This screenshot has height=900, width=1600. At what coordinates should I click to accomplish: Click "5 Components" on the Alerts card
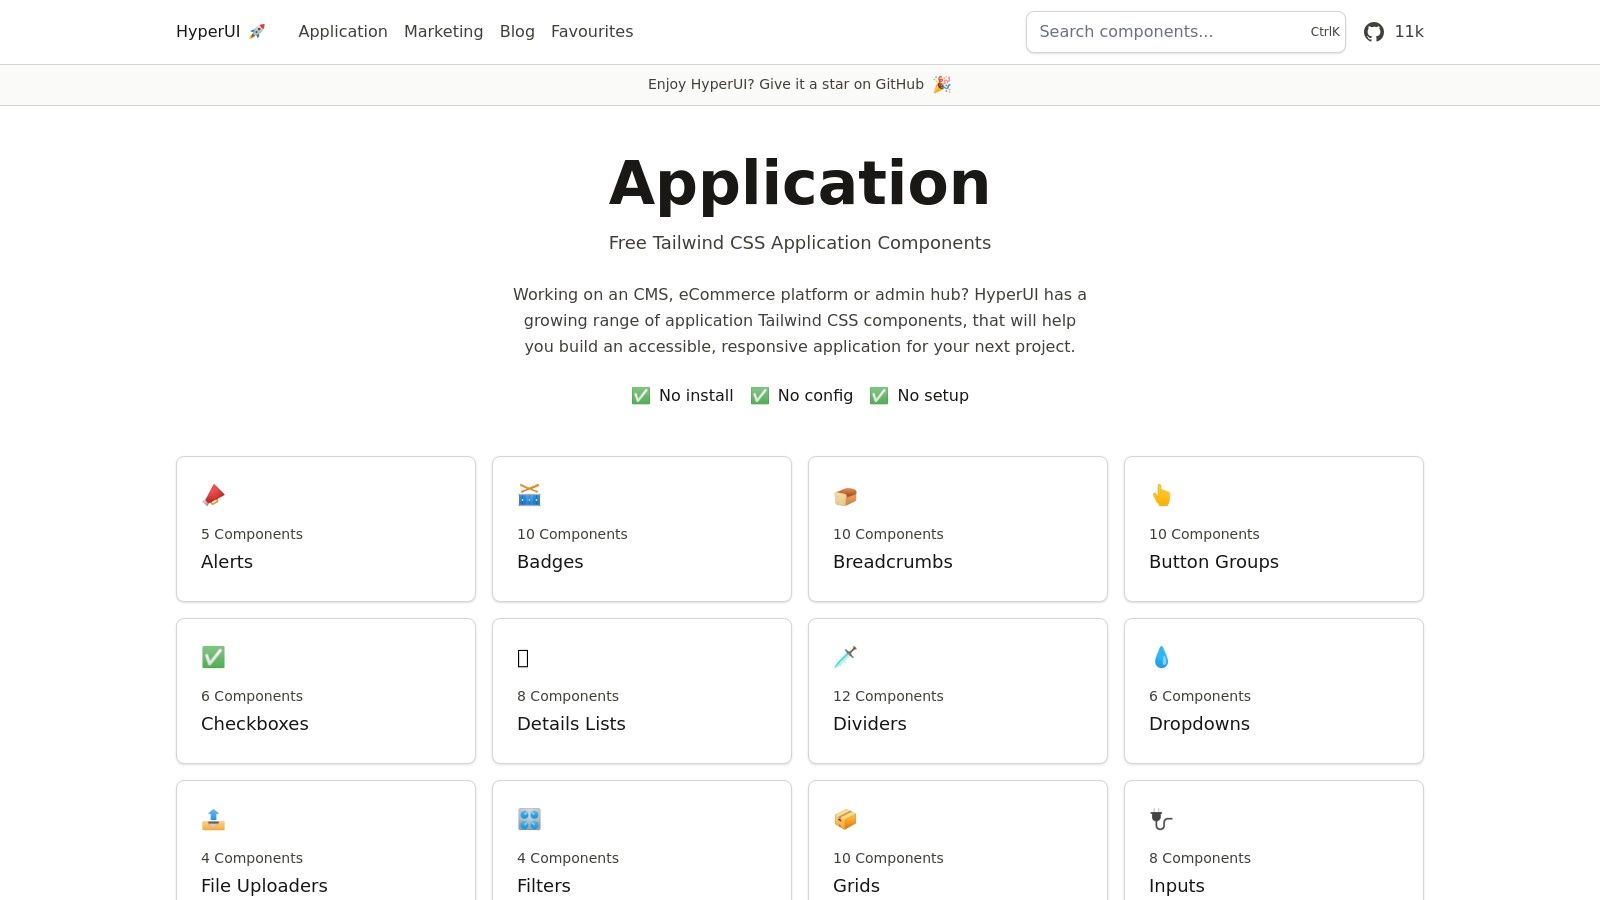click(252, 534)
